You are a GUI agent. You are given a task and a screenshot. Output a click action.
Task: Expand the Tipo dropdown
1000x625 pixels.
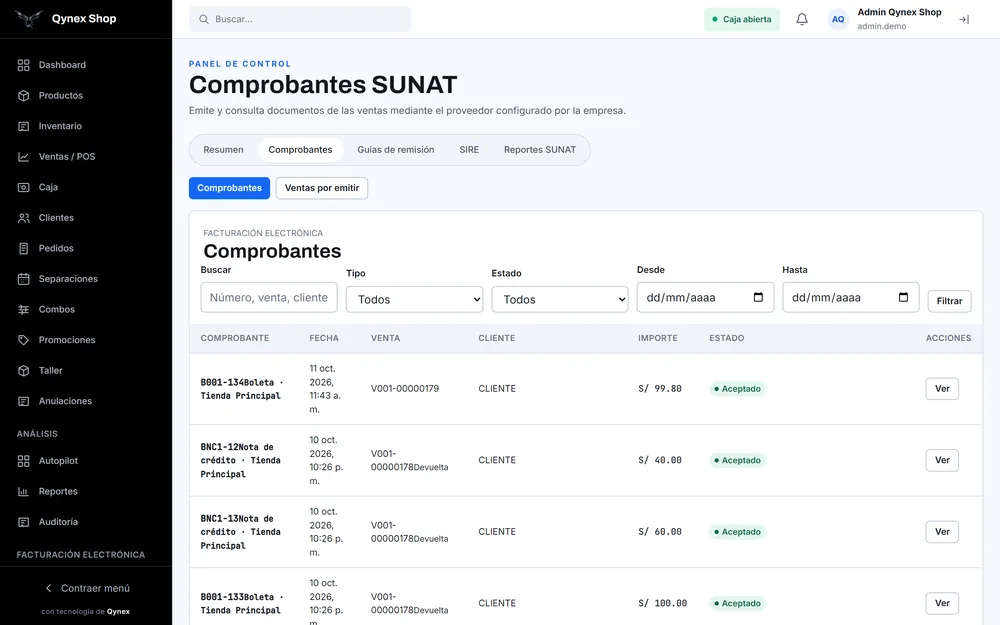click(415, 300)
